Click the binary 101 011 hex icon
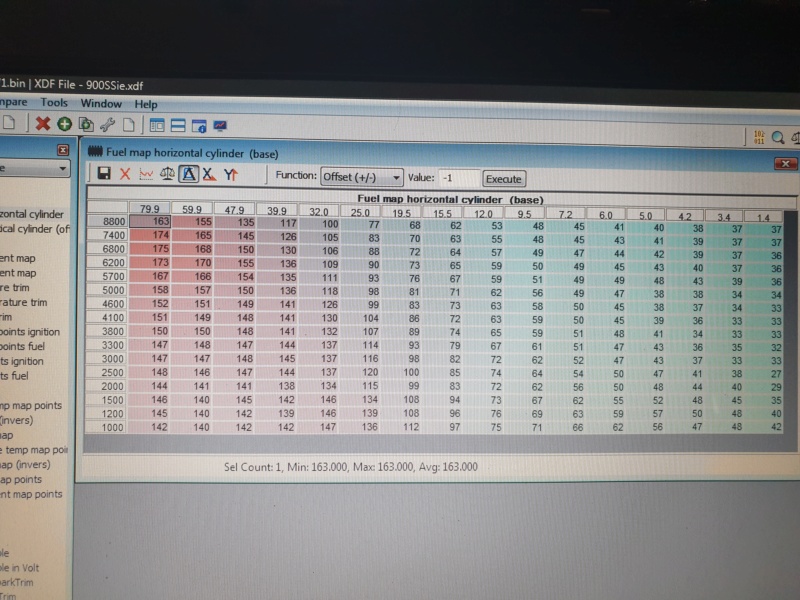 (x=759, y=137)
